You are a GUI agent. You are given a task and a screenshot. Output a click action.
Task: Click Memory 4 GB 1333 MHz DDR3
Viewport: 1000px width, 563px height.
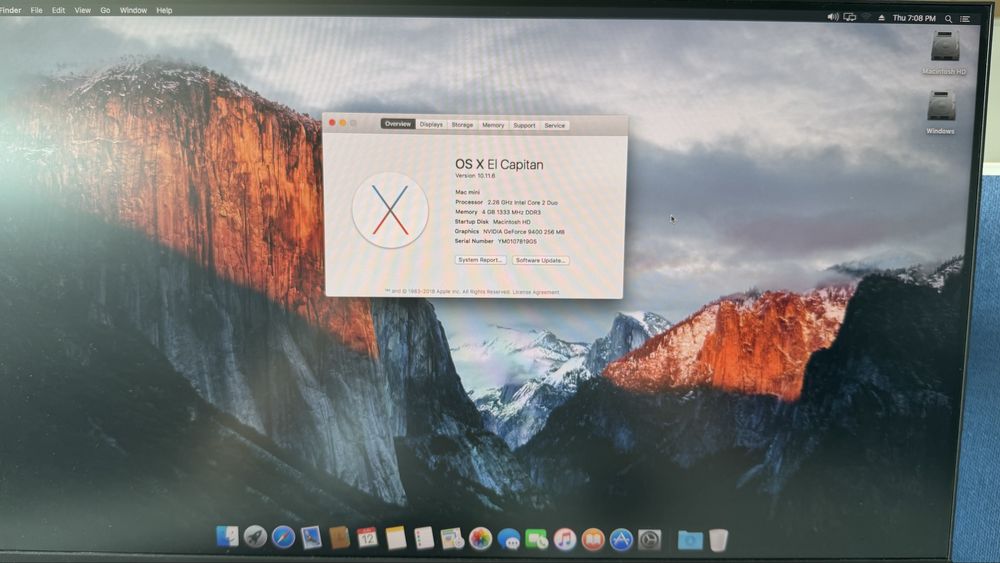click(497, 212)
